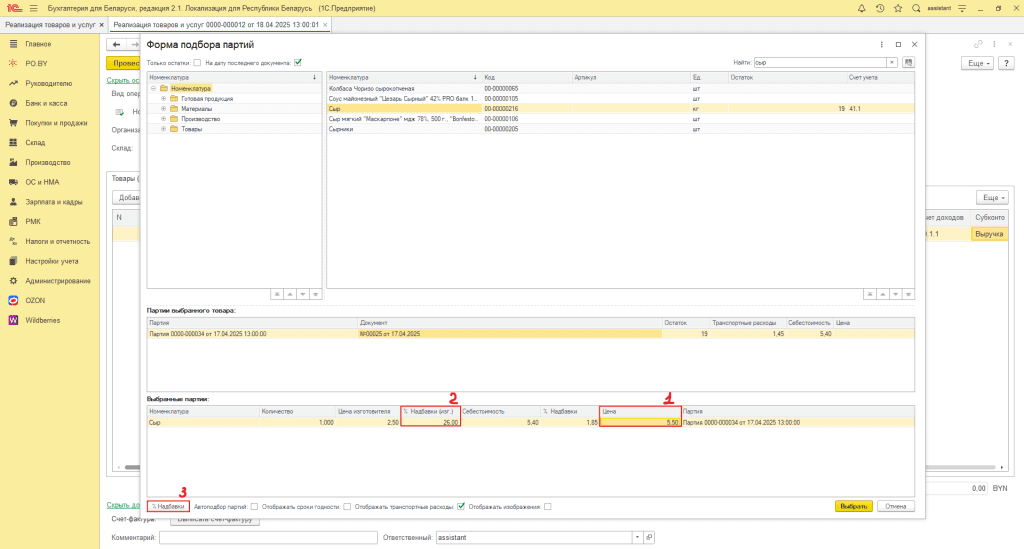Image resolution: width=1024 pixels, height=549 pixels.
Task: Click the Руководителю chart icon
Action: click(x=13, y=84)
